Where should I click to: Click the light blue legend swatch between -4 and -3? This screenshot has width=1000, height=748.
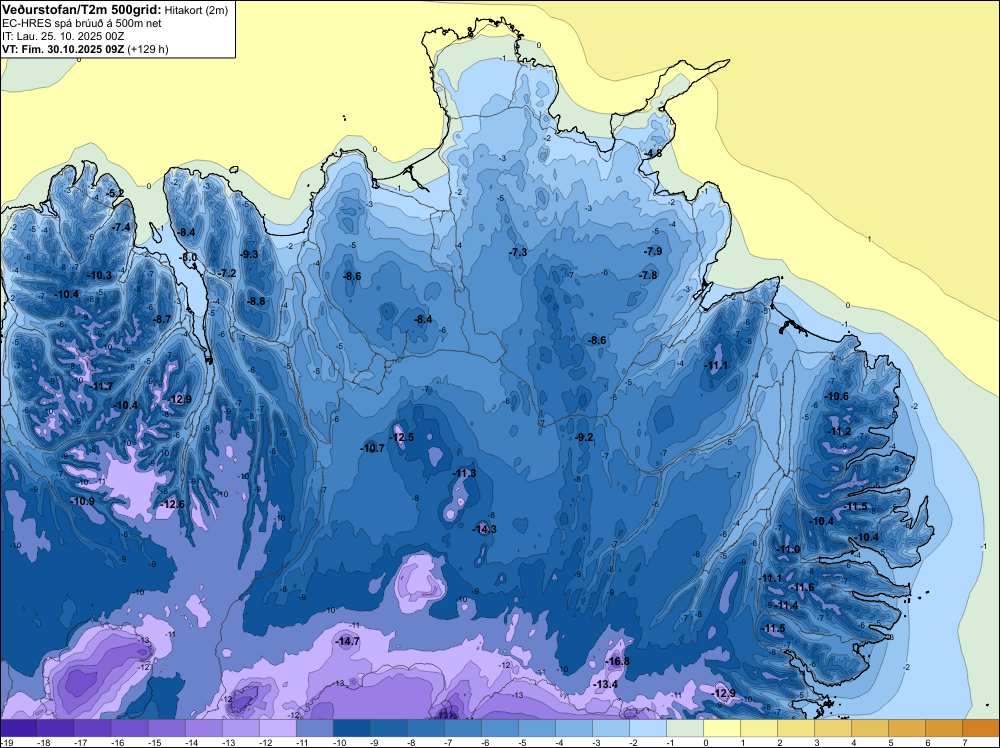574,728
